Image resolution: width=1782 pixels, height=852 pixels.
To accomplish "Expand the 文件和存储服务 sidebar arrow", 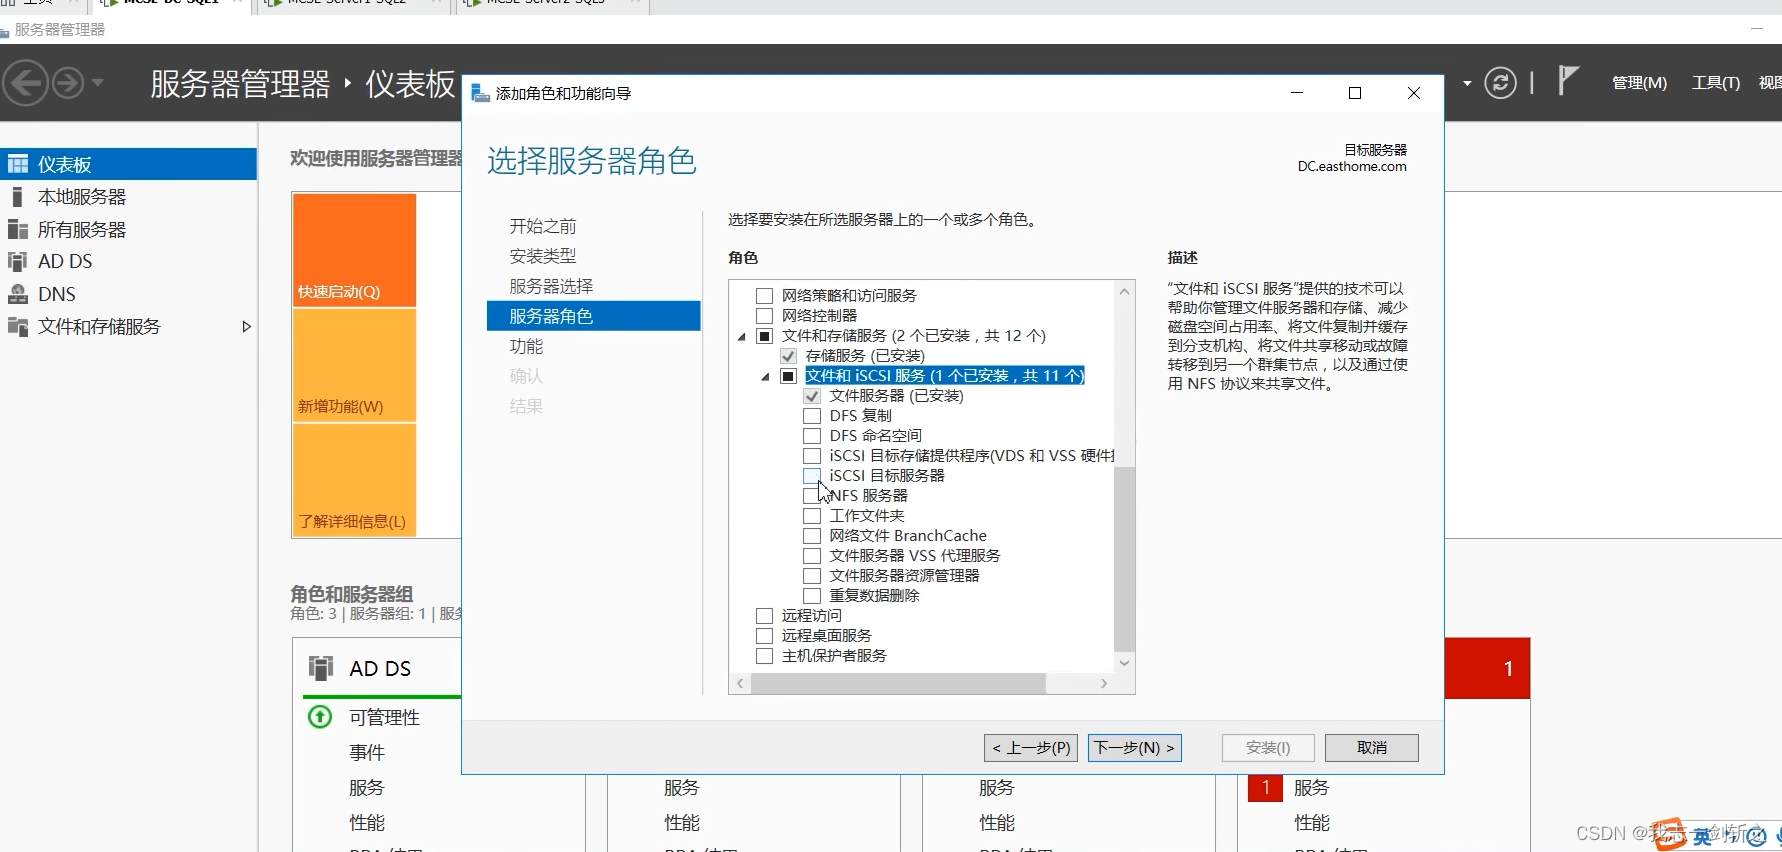I will [246, 327].
